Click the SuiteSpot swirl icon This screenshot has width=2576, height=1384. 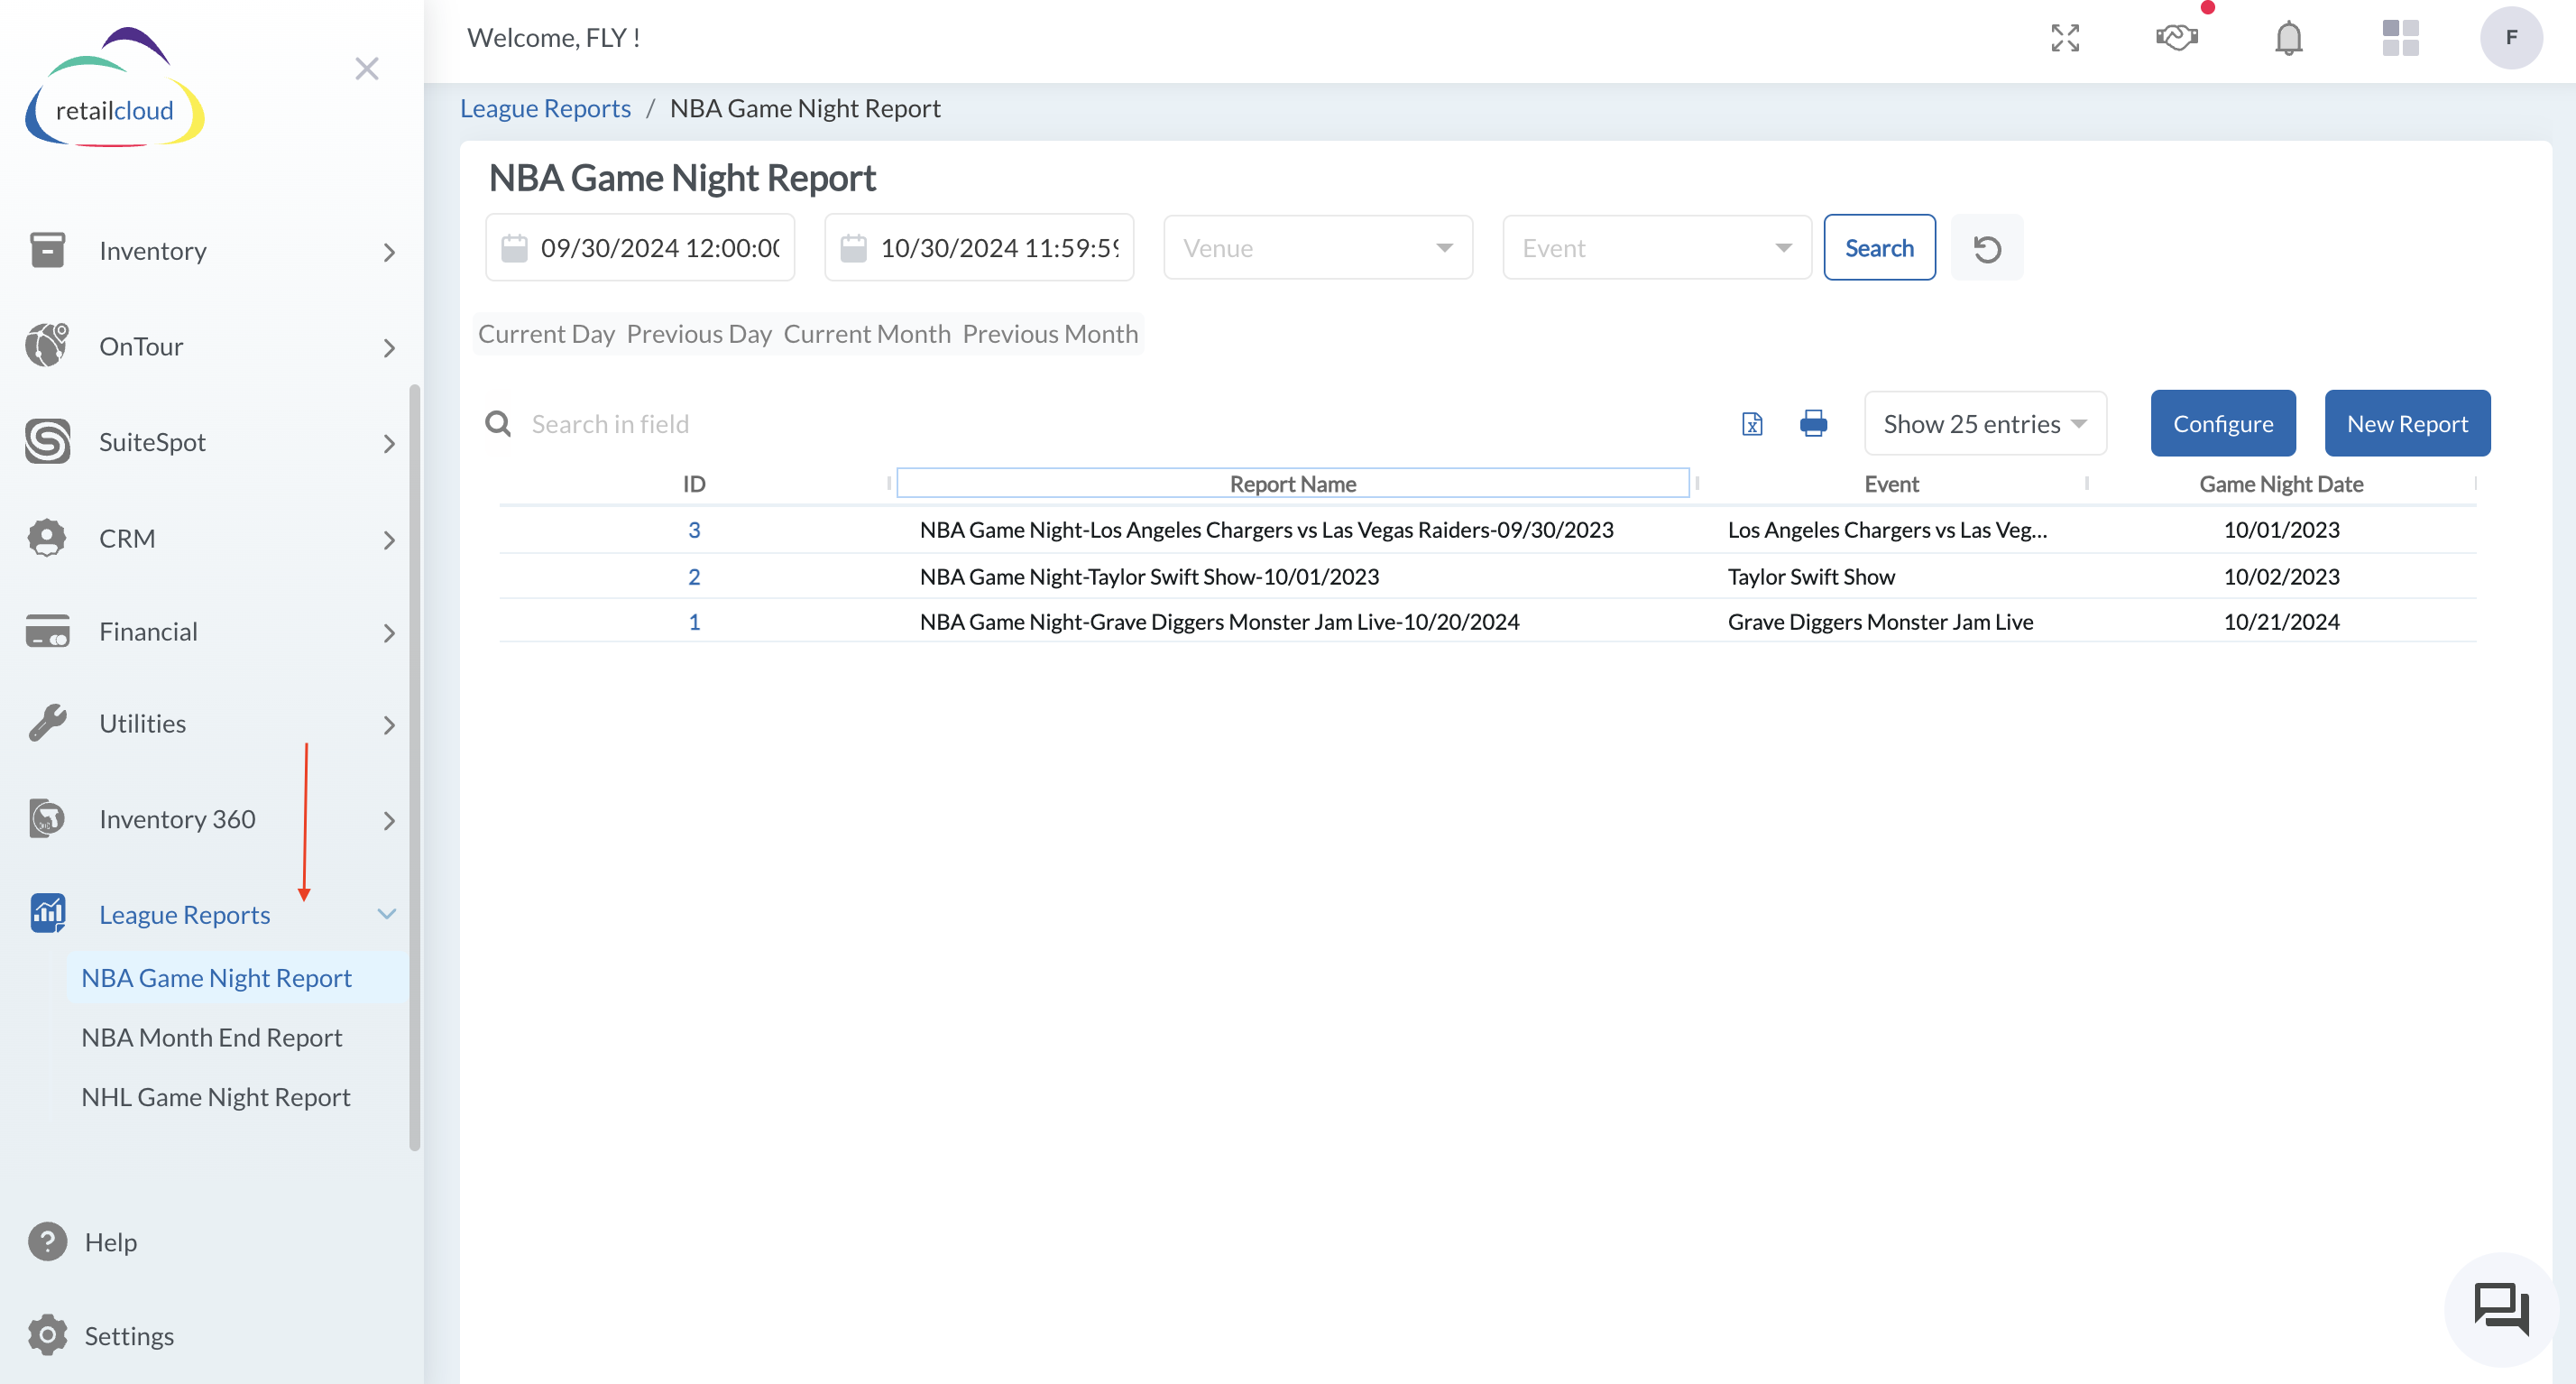point(47,441)
